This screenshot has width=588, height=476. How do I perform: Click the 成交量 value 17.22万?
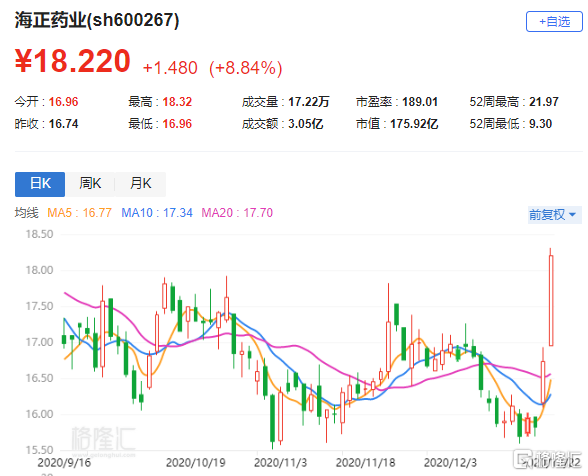point(309,102)
